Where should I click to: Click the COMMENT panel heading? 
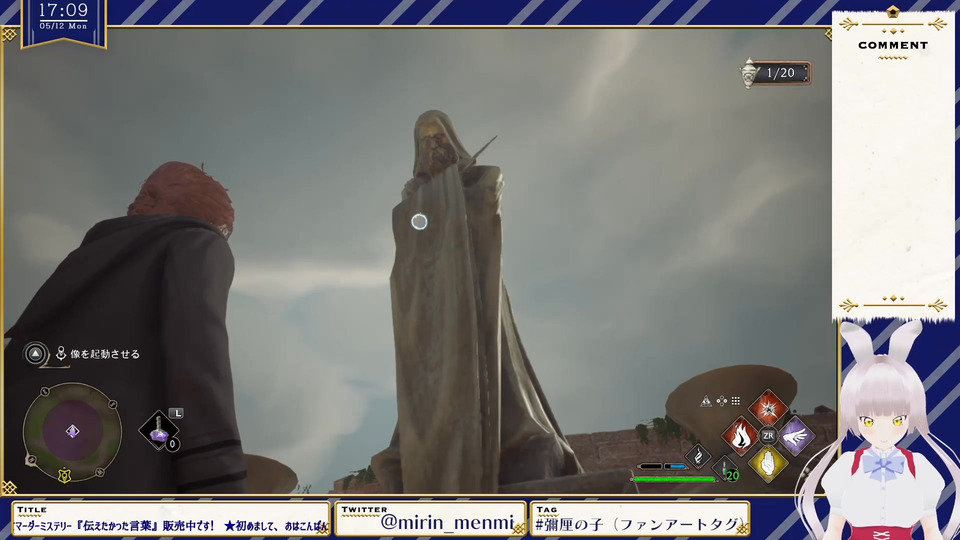pos(893,45)
